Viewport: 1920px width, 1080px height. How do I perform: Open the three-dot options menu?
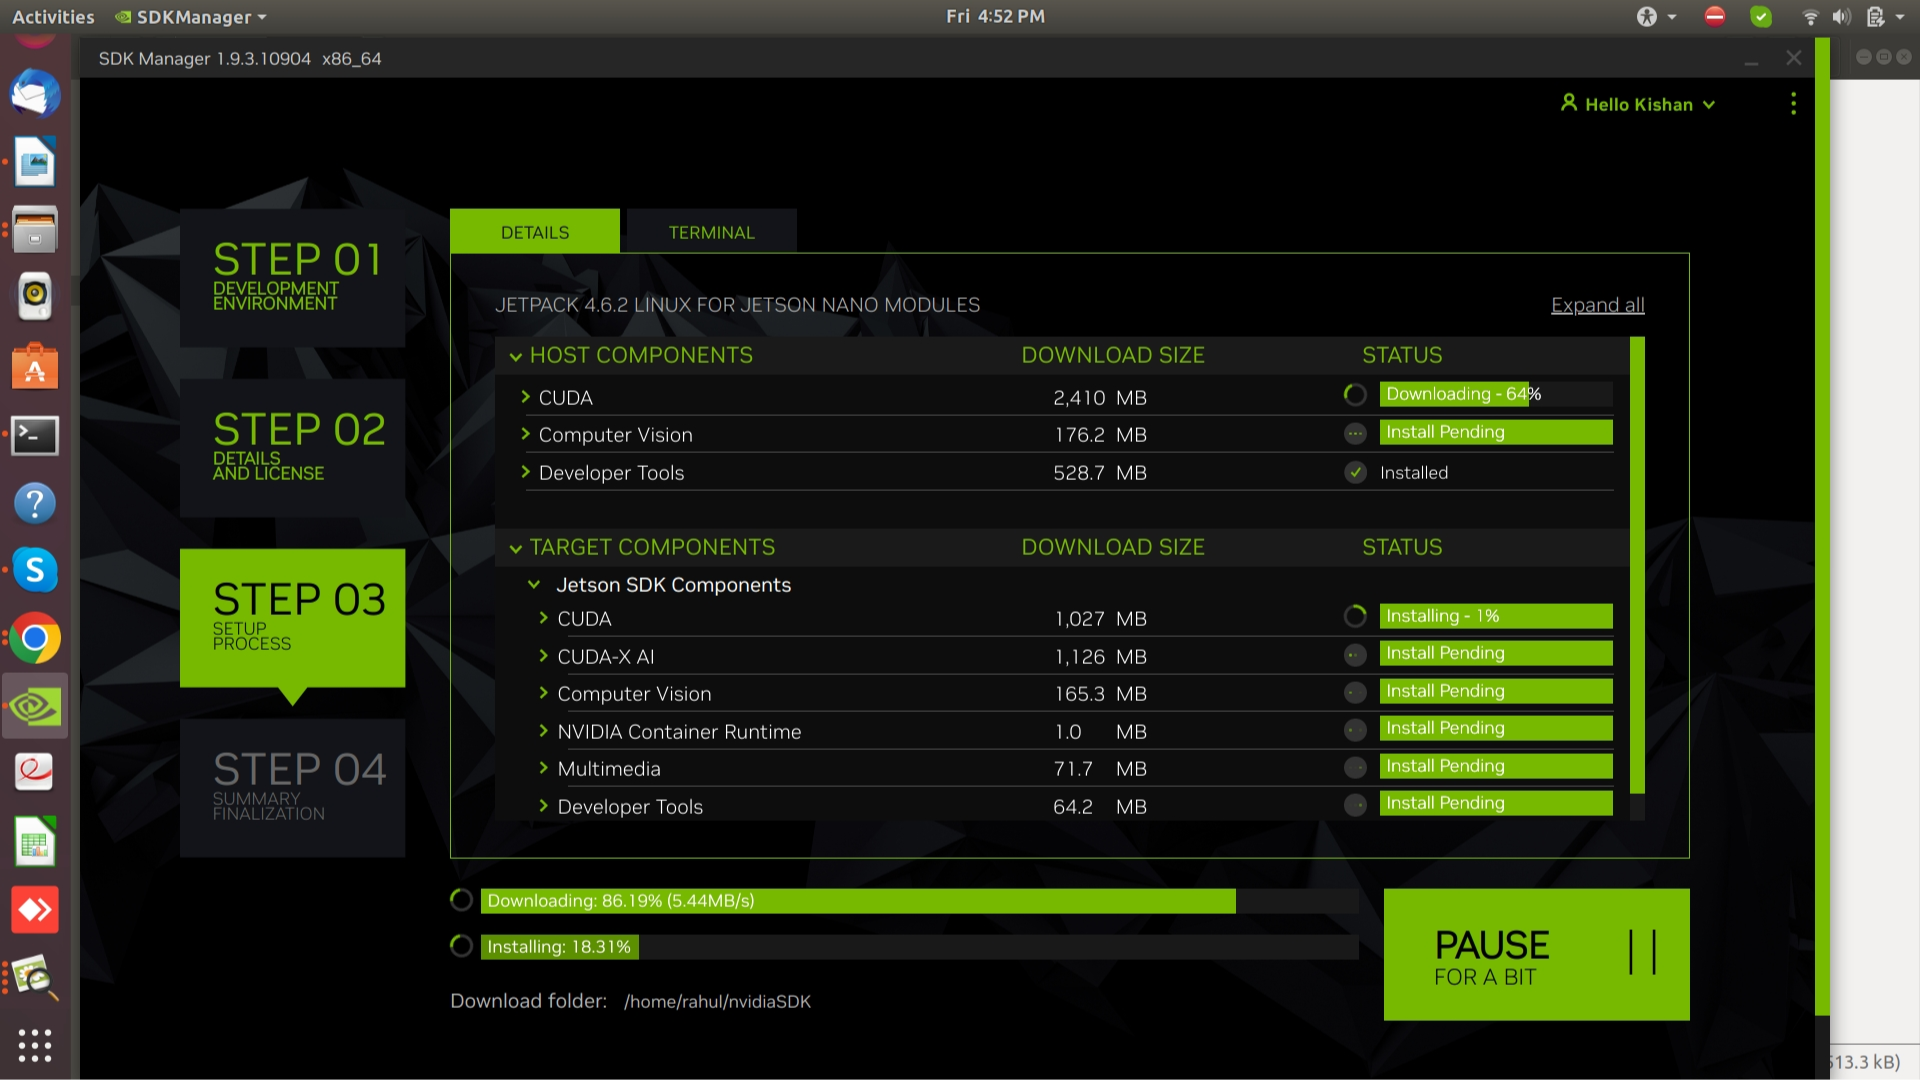(1793, 104)
